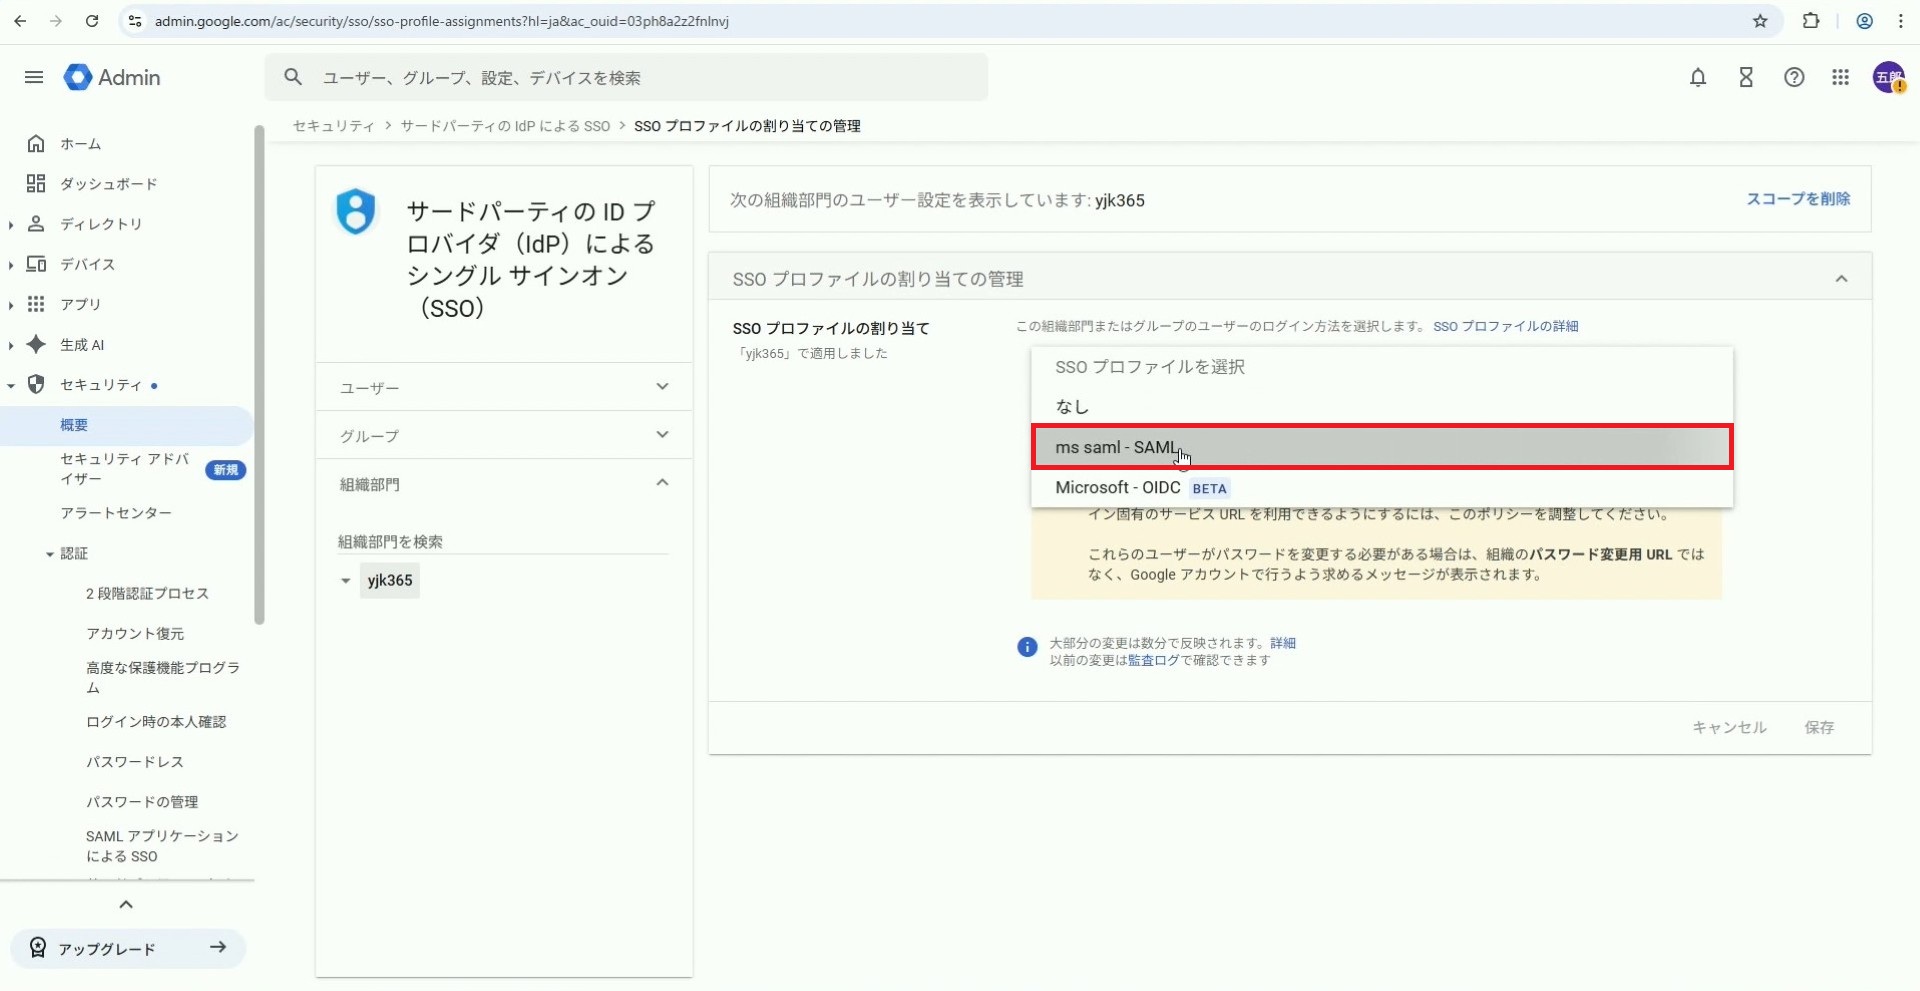Collapse SSO プロファイルの割り当ての管理 panel

tap(1840, 279)
